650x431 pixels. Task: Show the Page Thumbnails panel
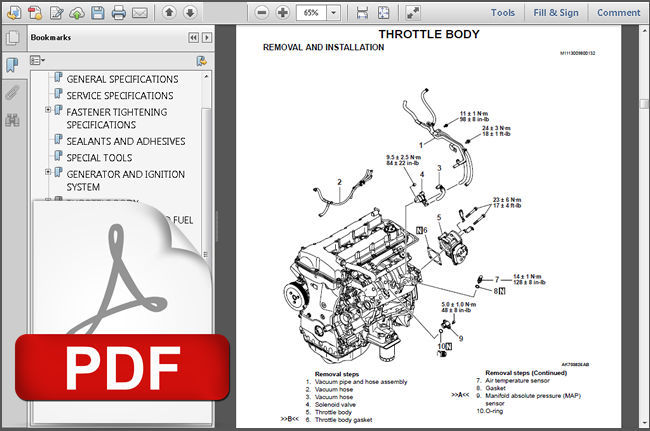(x=12, y=38)
